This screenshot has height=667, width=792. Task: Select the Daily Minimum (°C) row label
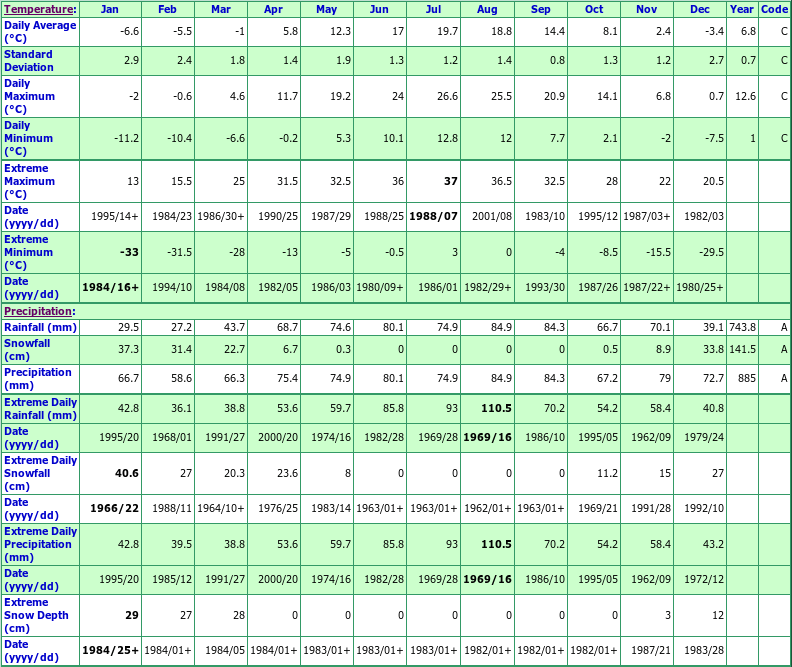pyautogui.click(x=28, y=138)
